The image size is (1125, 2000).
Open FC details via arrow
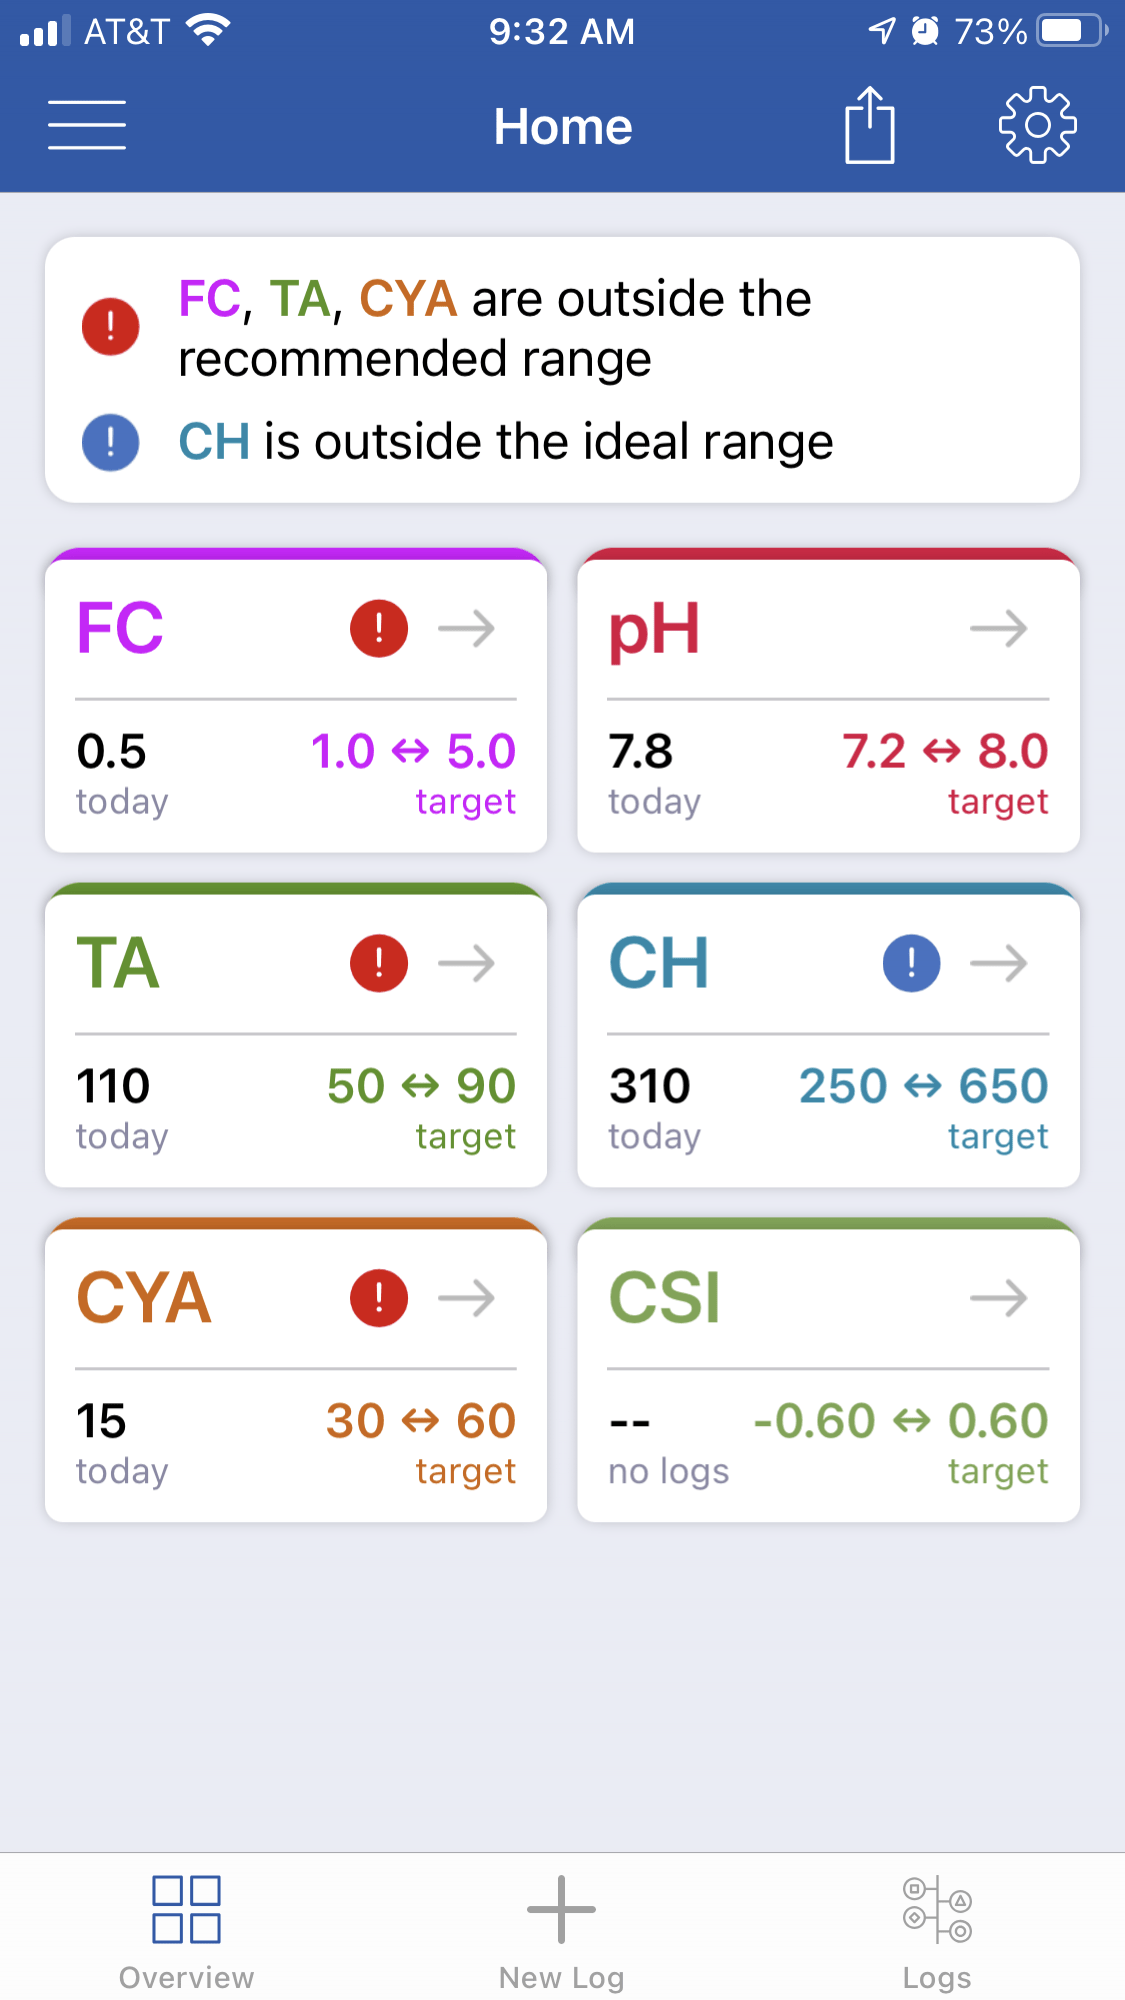click(x=467, y=629)
